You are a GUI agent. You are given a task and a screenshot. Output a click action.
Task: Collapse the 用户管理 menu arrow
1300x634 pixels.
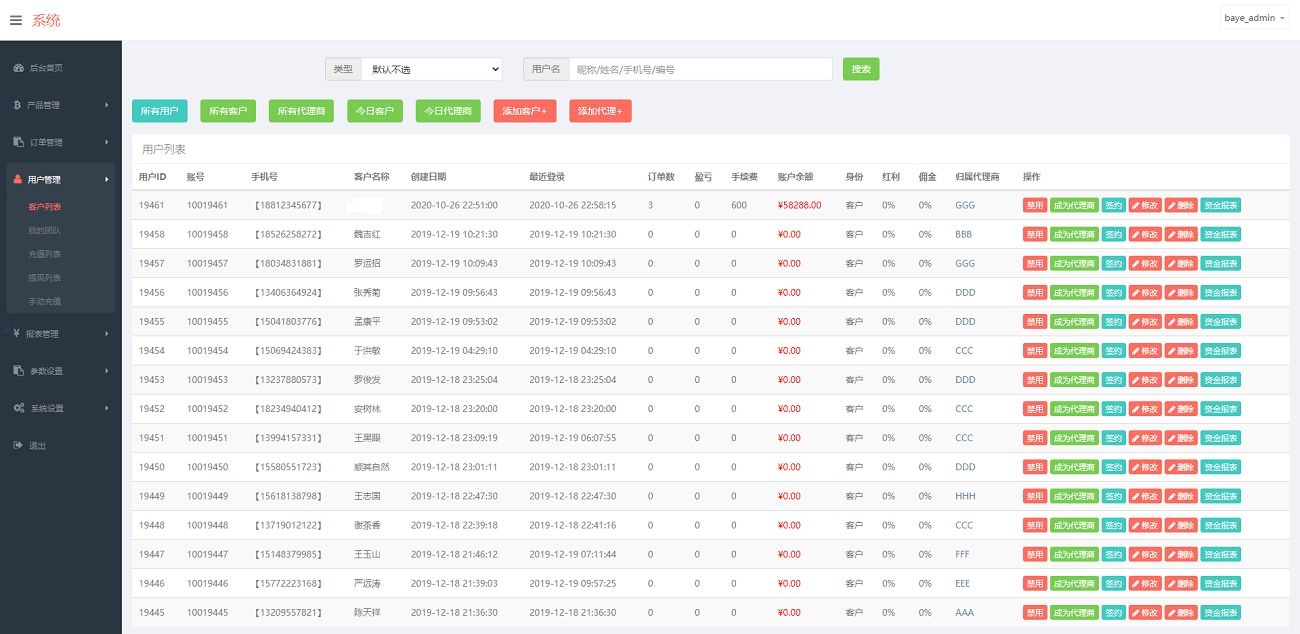[x=107, y=180]
